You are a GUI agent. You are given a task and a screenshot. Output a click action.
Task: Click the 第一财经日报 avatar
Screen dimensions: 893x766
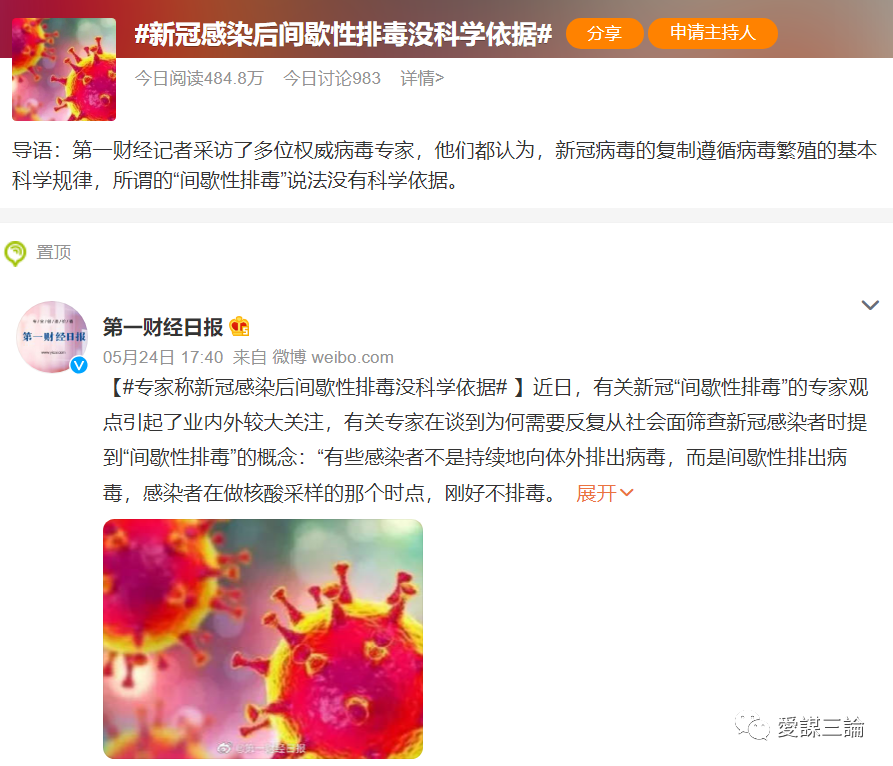(x=52, y=337)
